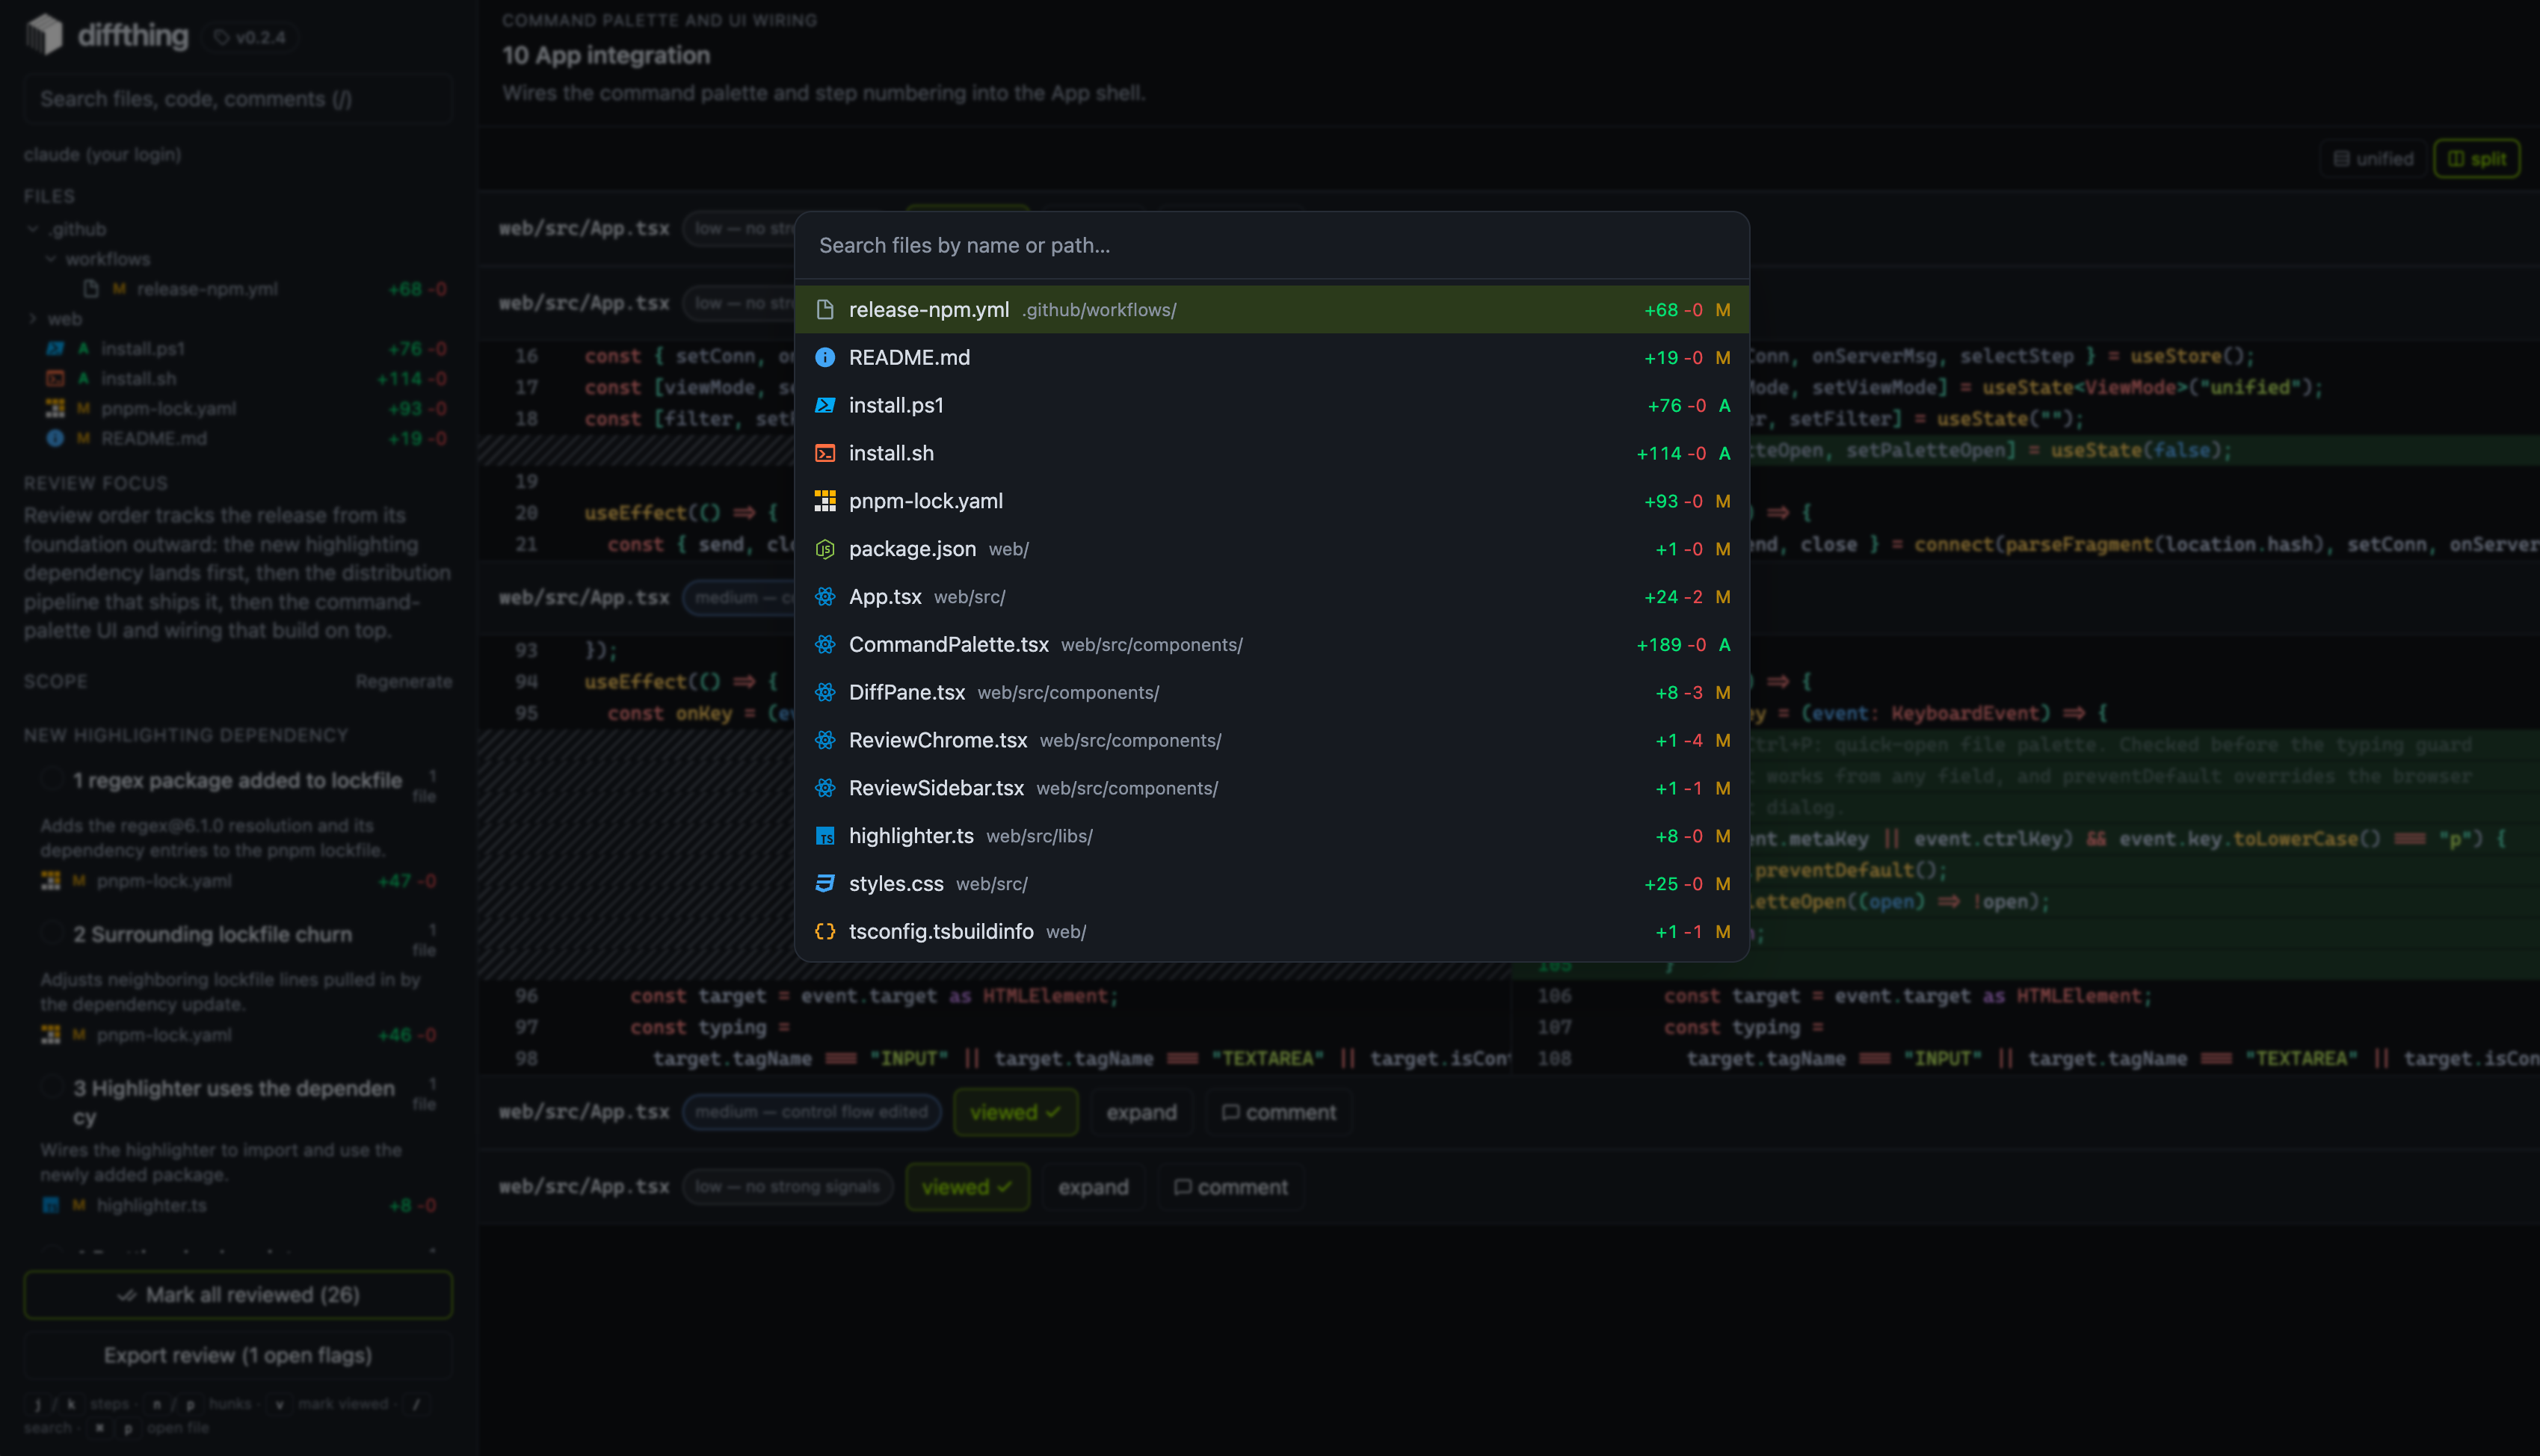This screenshot has height=1456, width=2540.
Task: Open ReviewChrome.tsx entry
Action: coord(1271,741)
